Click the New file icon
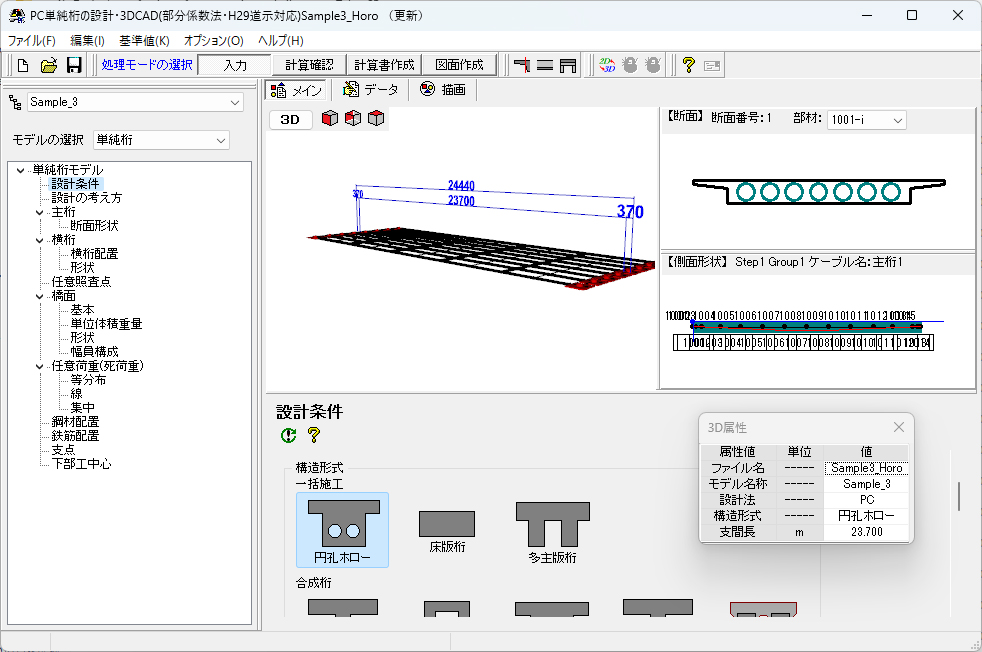982x652 pixels. pos(23,65)
